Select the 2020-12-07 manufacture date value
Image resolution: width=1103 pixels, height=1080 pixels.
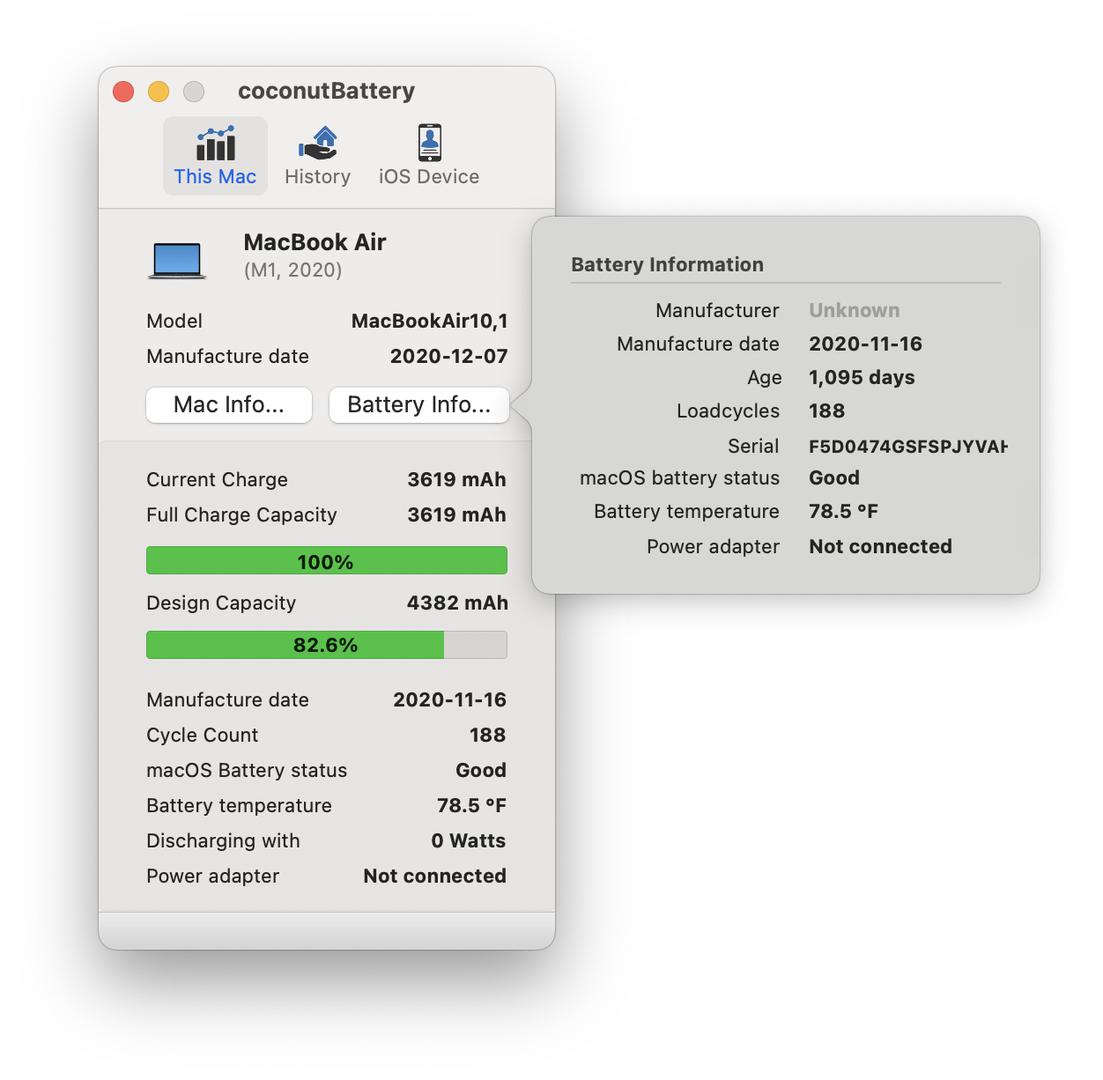[x=449, y=356]
